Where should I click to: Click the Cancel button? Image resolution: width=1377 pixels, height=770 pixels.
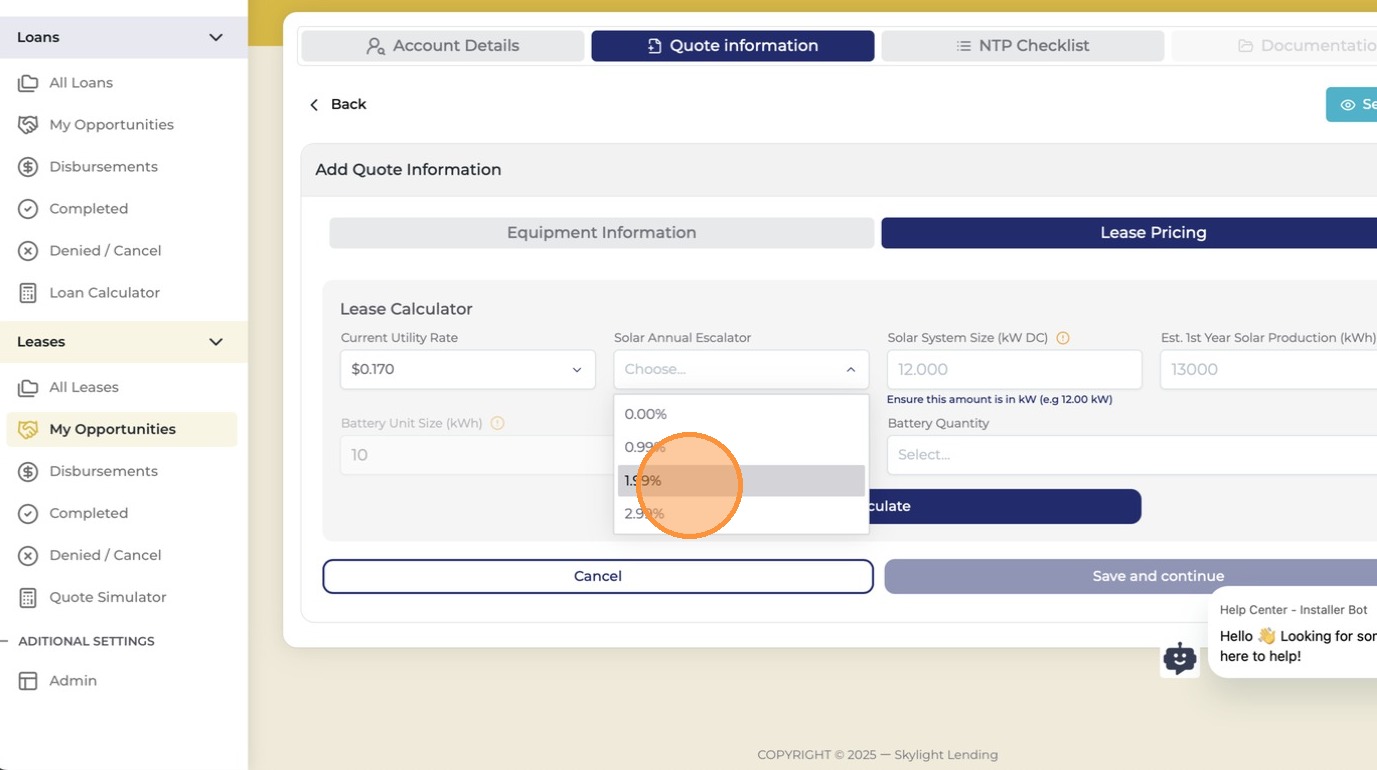598,576
